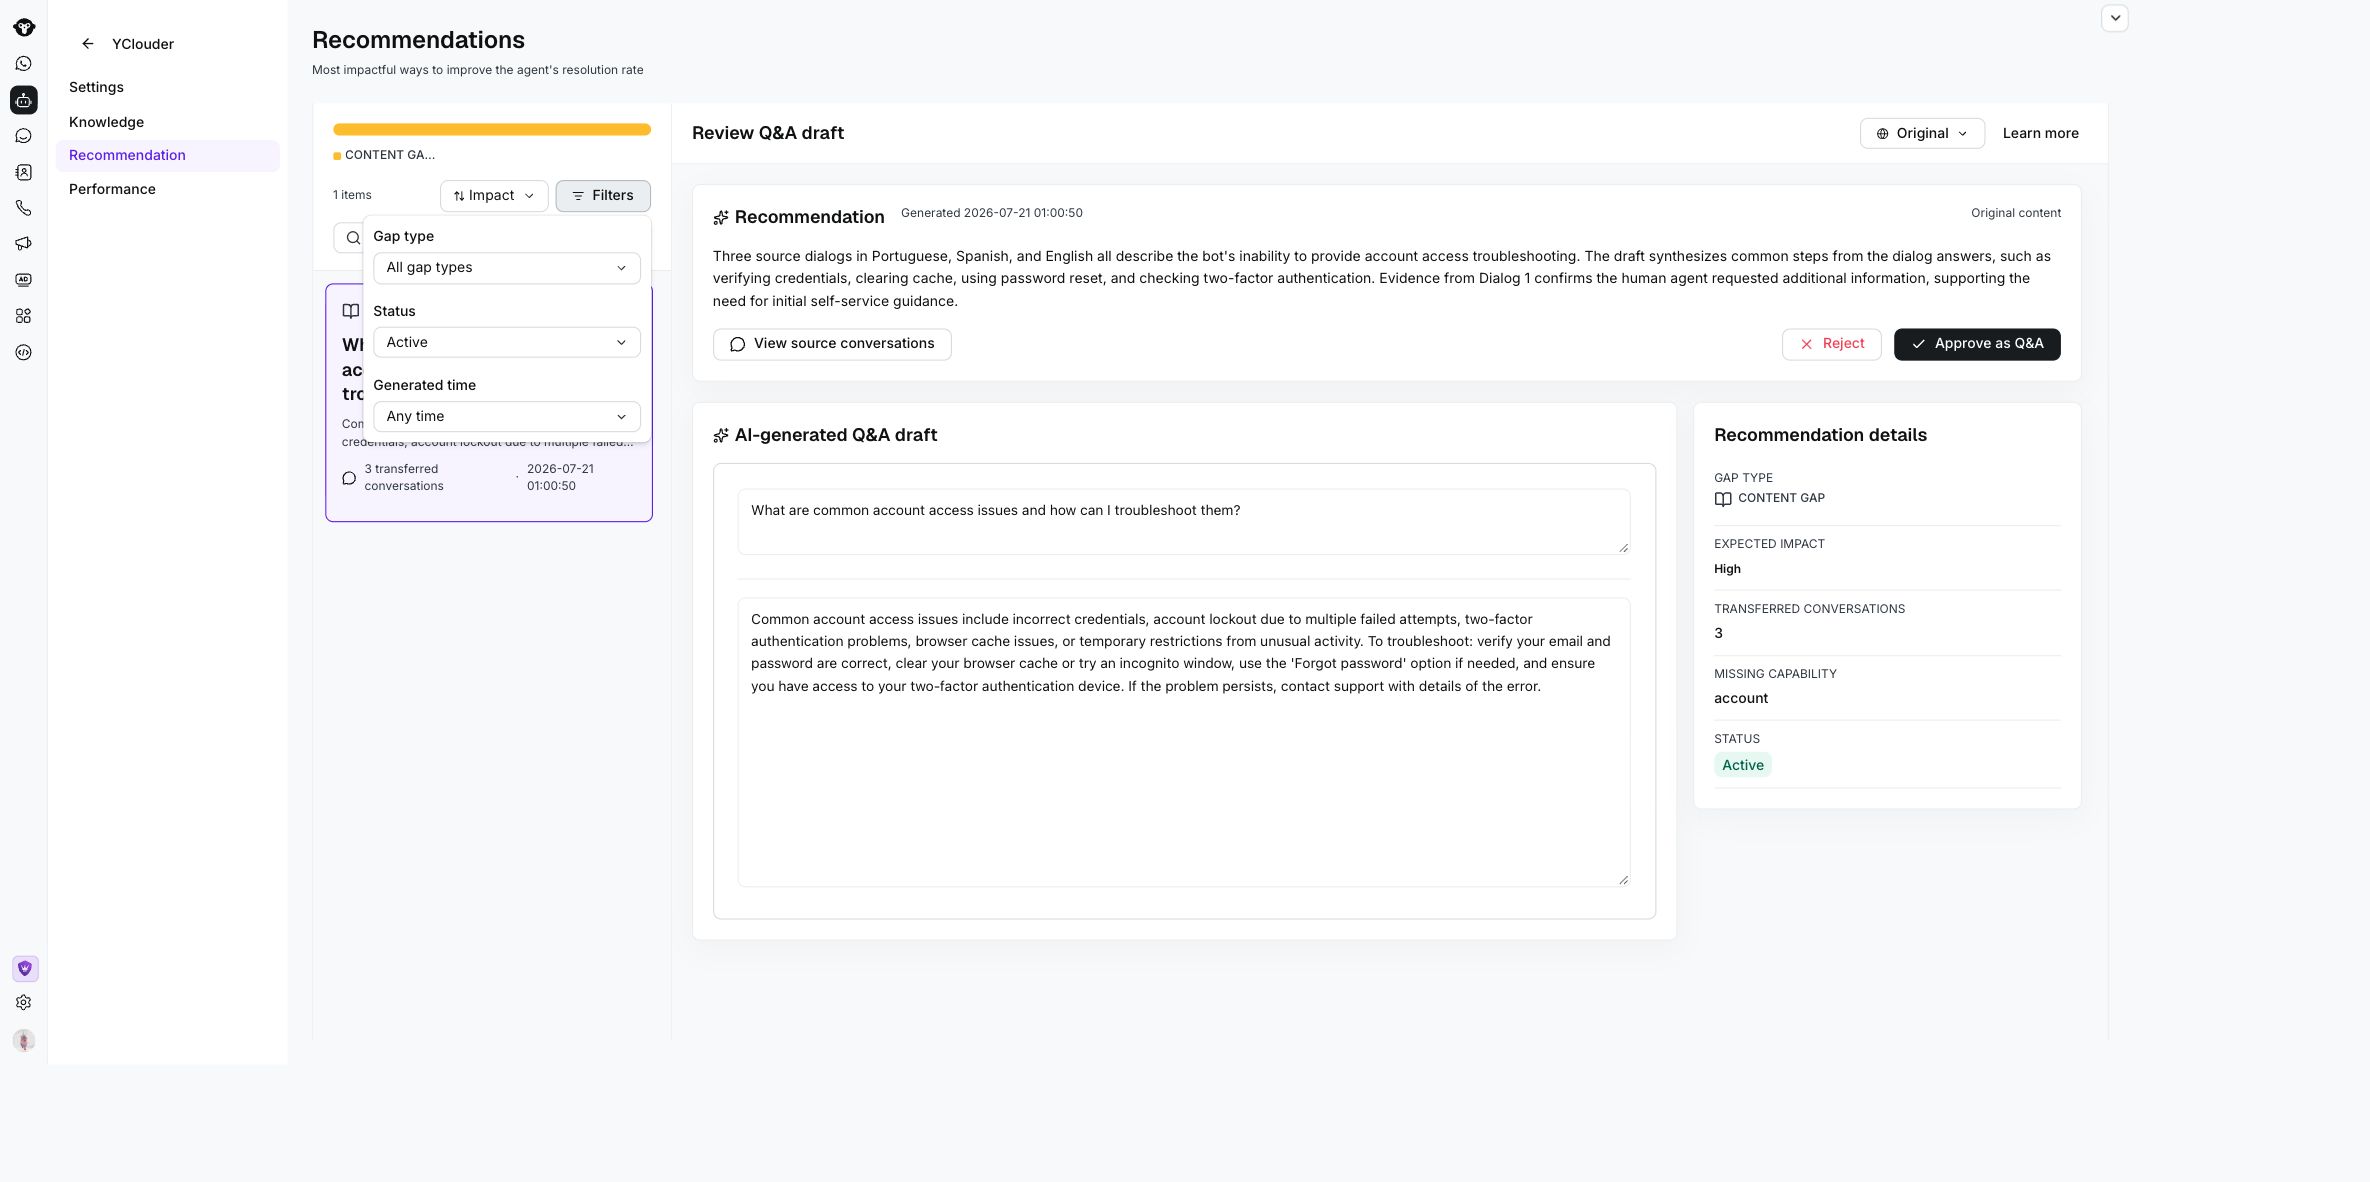Screen dimensions: 2370x1182
Task: Open Performance in the sidebar
Action: (x=112, y=189)
